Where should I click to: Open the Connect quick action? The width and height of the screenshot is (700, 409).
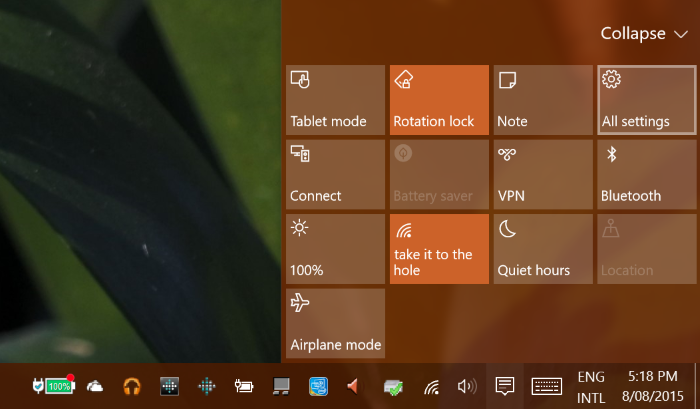(x=335, y=175)
